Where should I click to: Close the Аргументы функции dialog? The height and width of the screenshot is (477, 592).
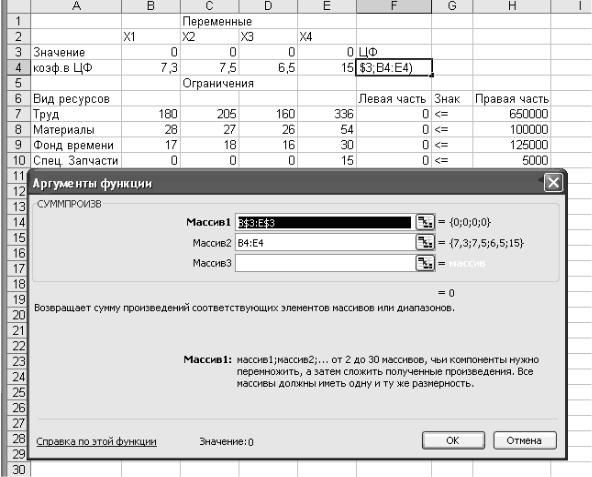coord(553,183)
